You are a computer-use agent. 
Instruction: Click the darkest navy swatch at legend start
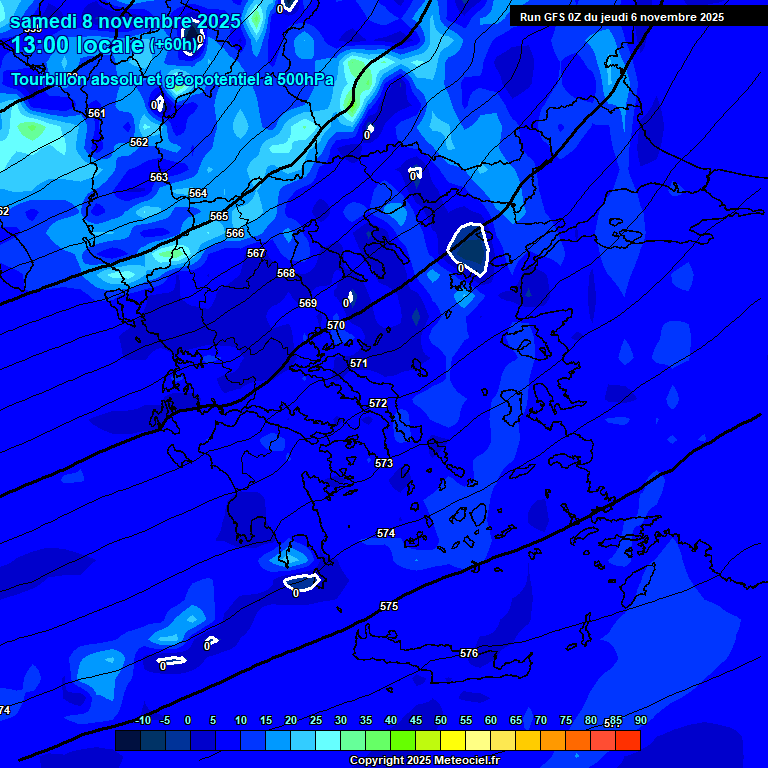tap(127, 741)
